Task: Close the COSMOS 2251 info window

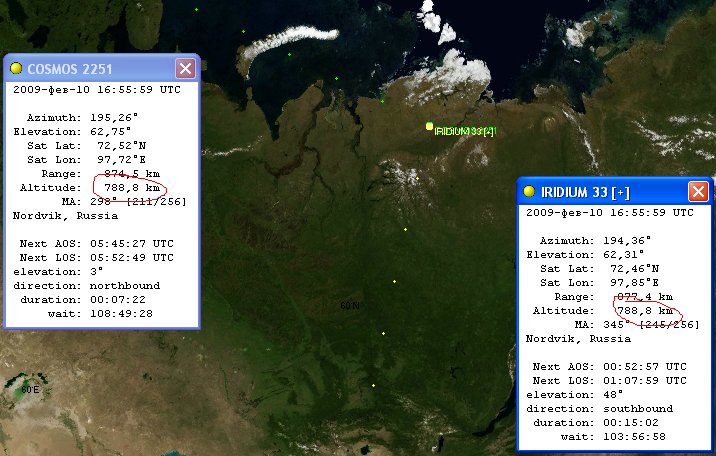Action: (185, 69)
